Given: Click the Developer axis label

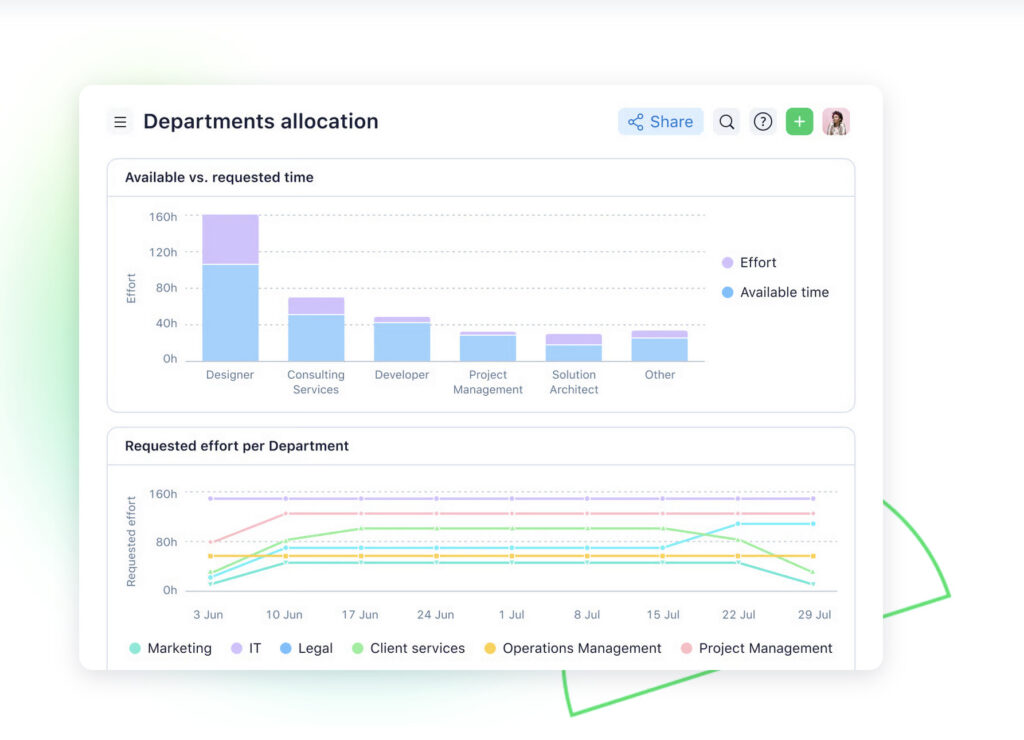Looking at the screenshot, I should click(402, 375).
